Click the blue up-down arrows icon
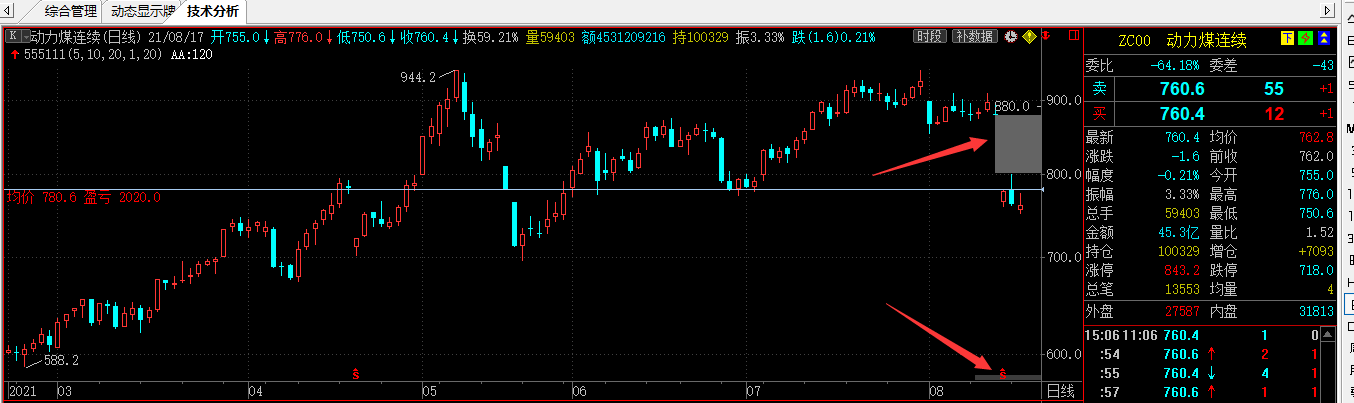Image resolution: width=1354 pixels, height=403 pixels. click(x=1324, y=38)
